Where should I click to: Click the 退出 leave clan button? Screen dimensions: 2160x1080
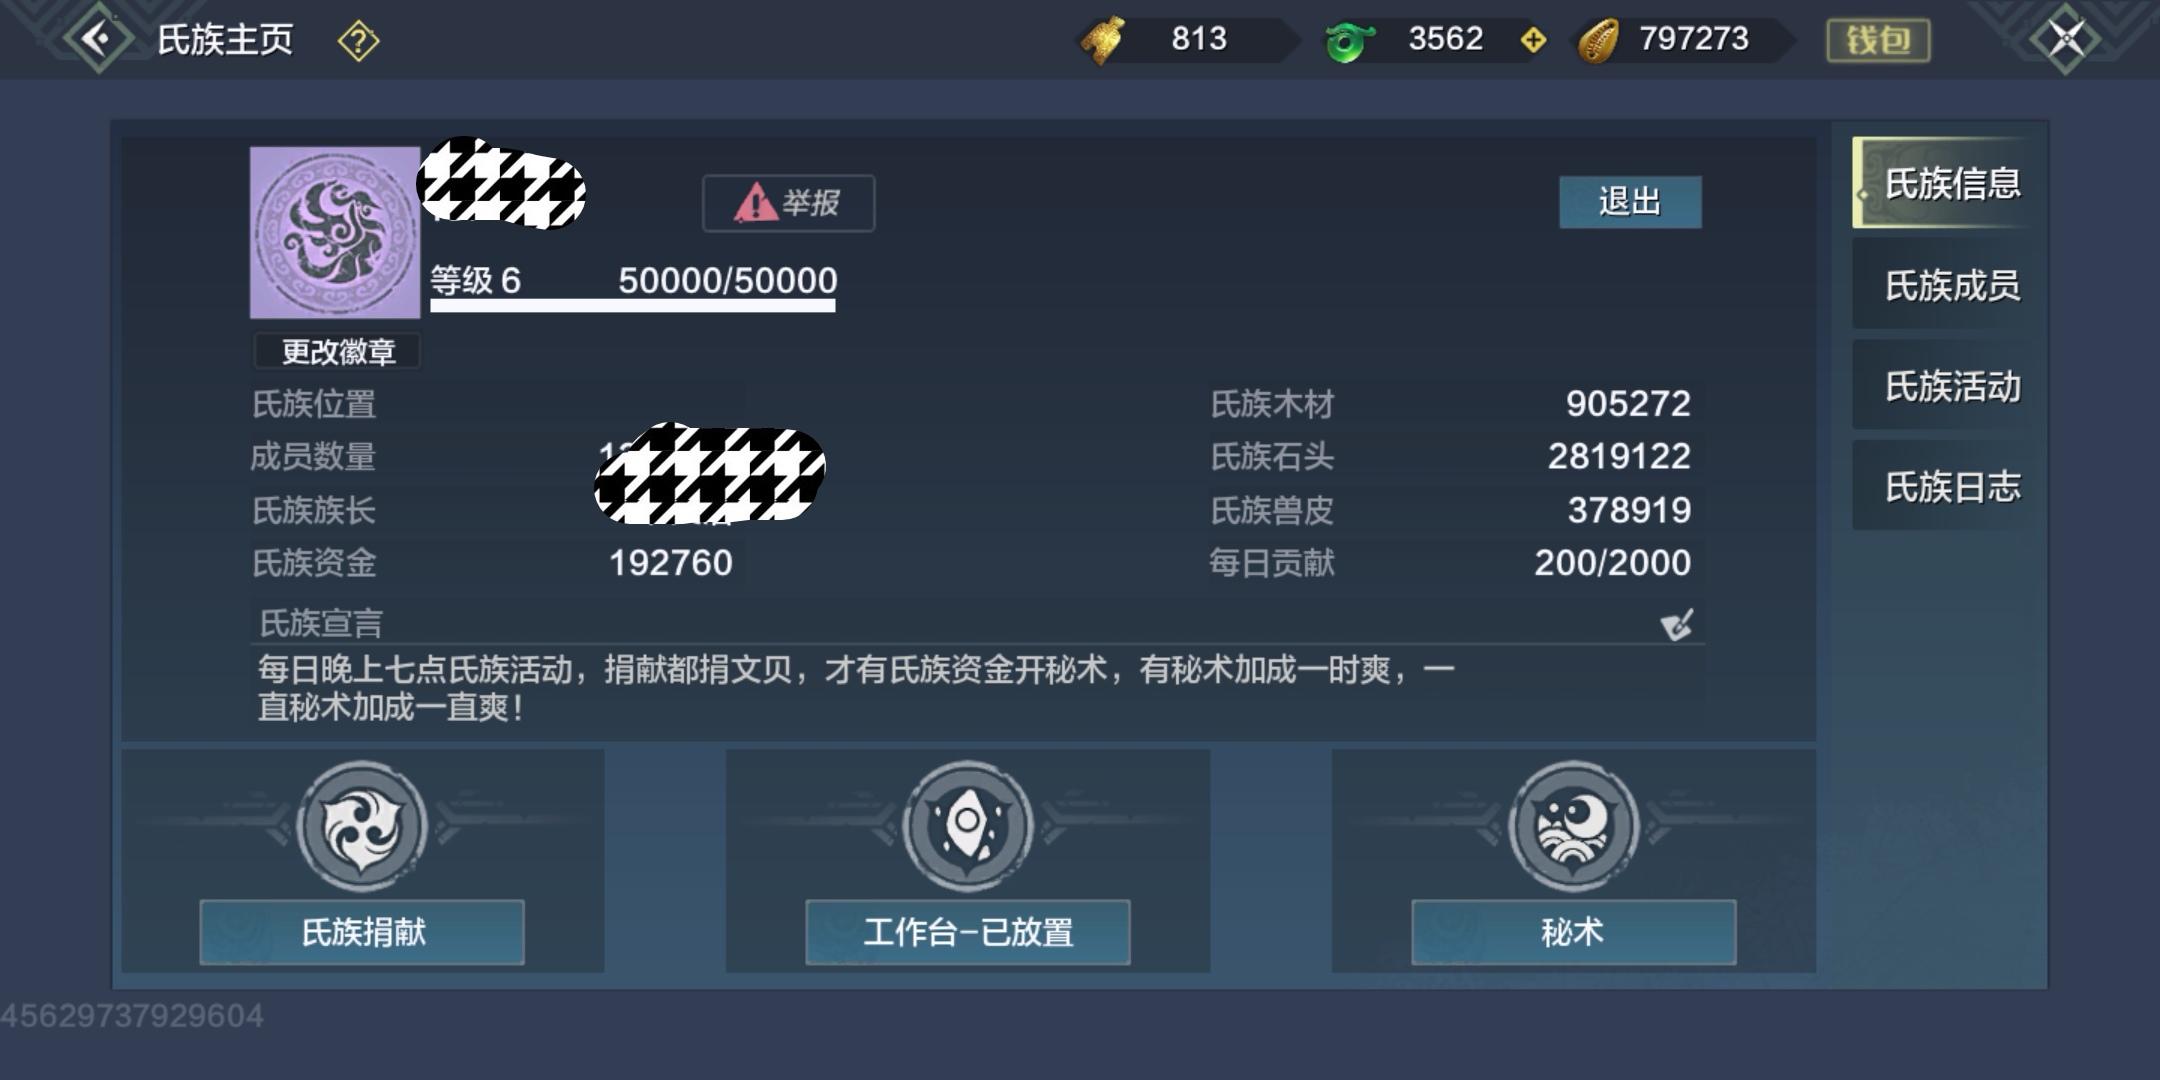[1630, 202]
